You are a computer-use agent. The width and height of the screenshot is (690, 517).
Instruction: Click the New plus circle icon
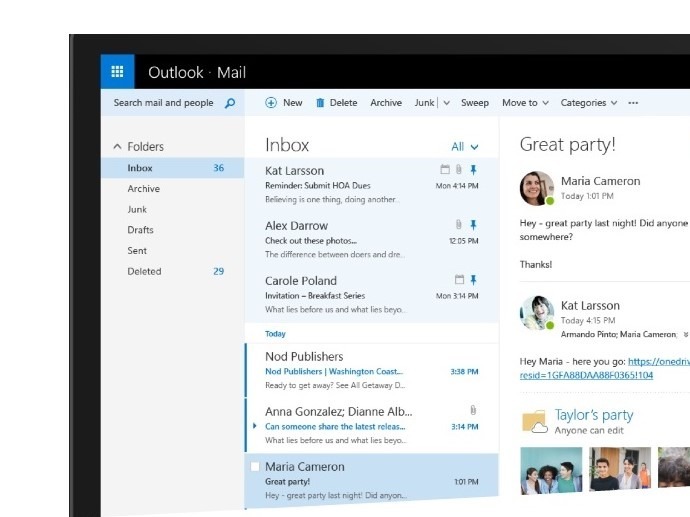[x=271, y=103]
